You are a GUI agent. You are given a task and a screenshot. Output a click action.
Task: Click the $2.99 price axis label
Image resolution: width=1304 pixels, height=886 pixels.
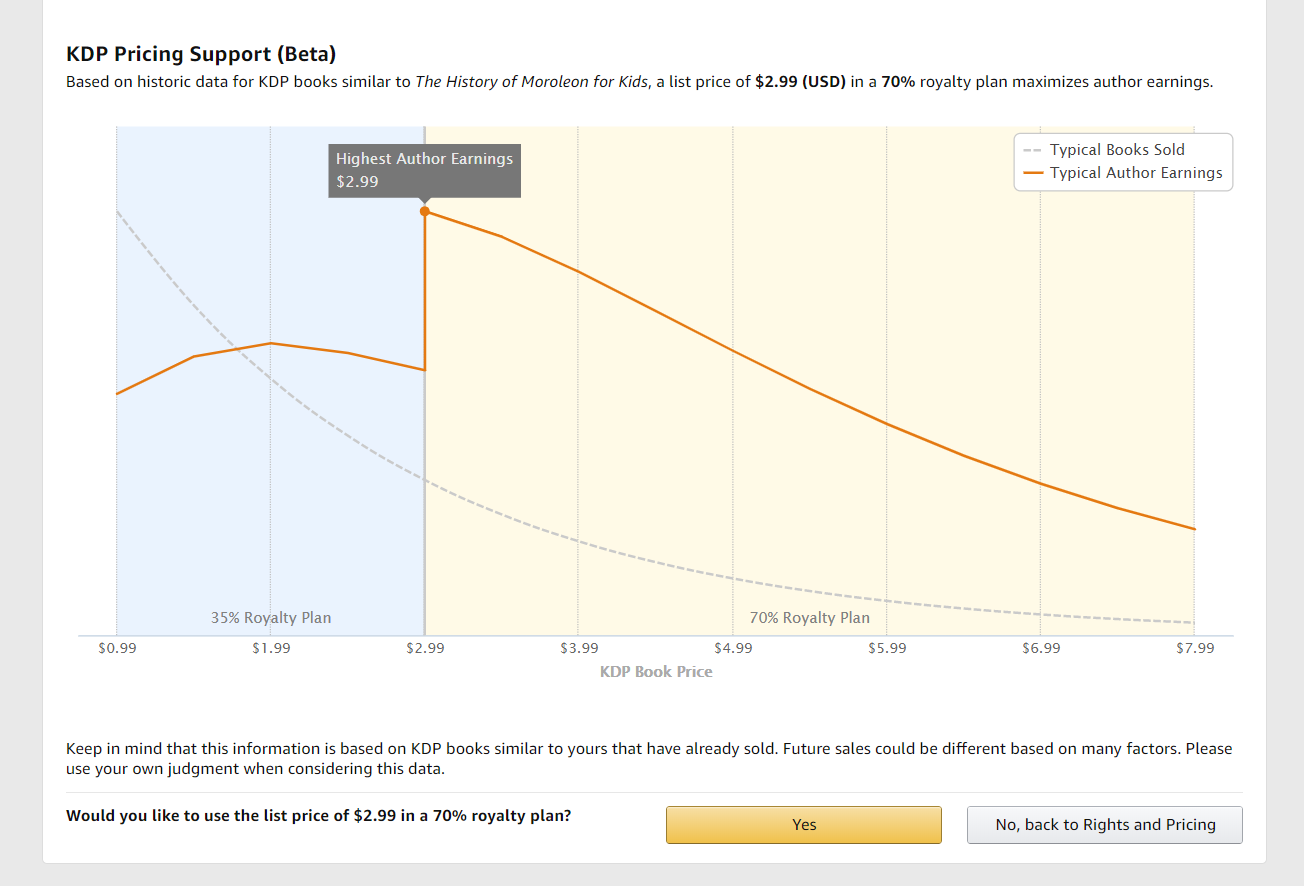point(425,648)
